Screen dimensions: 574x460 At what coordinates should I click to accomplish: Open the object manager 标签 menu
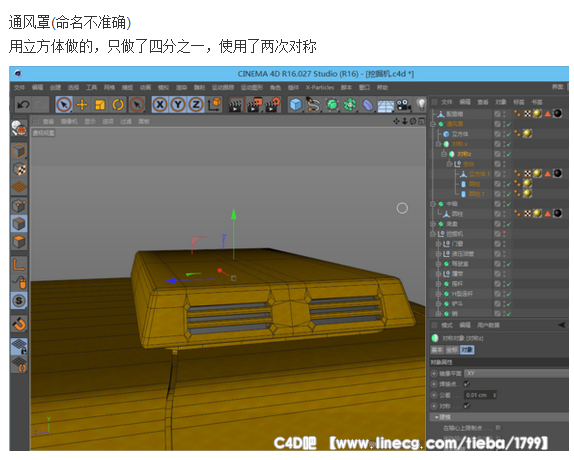coord(519,102)
